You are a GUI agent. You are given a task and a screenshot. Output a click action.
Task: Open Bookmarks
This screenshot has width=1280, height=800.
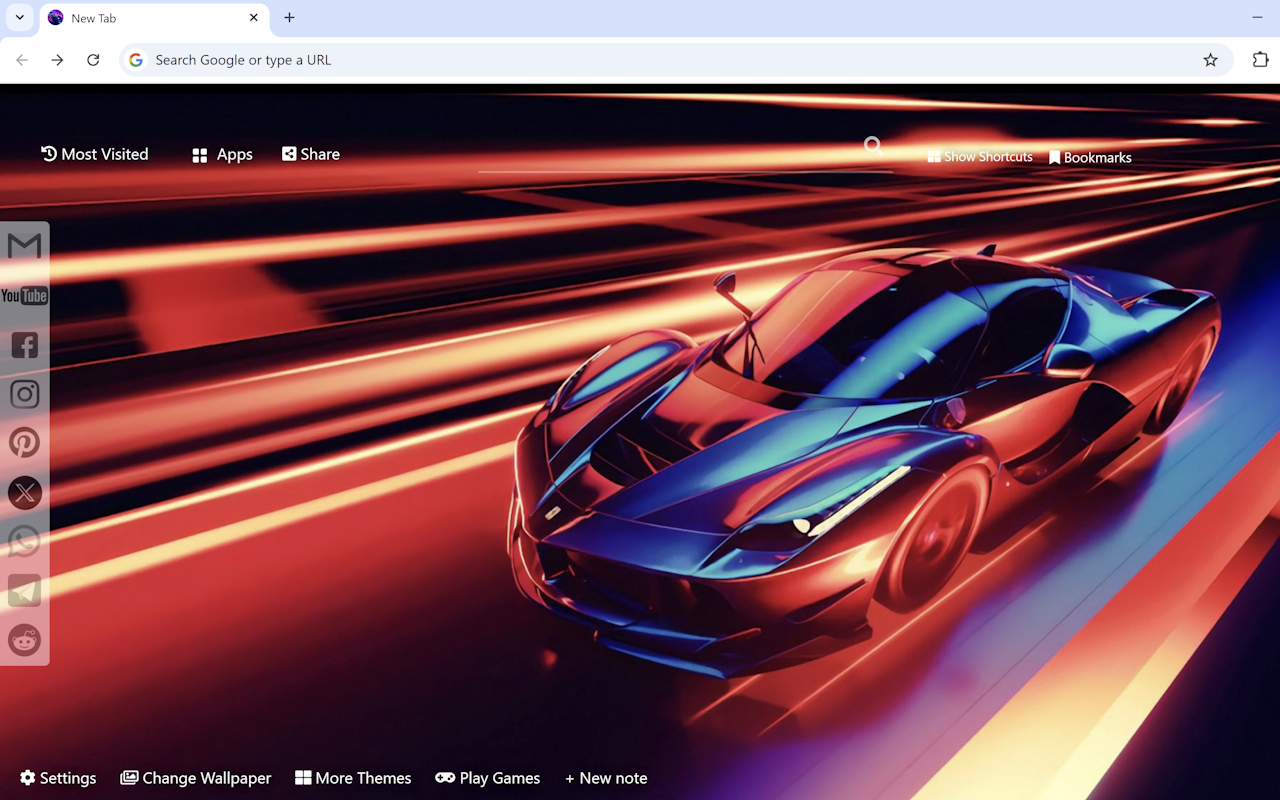click(x=1090, y=157)
